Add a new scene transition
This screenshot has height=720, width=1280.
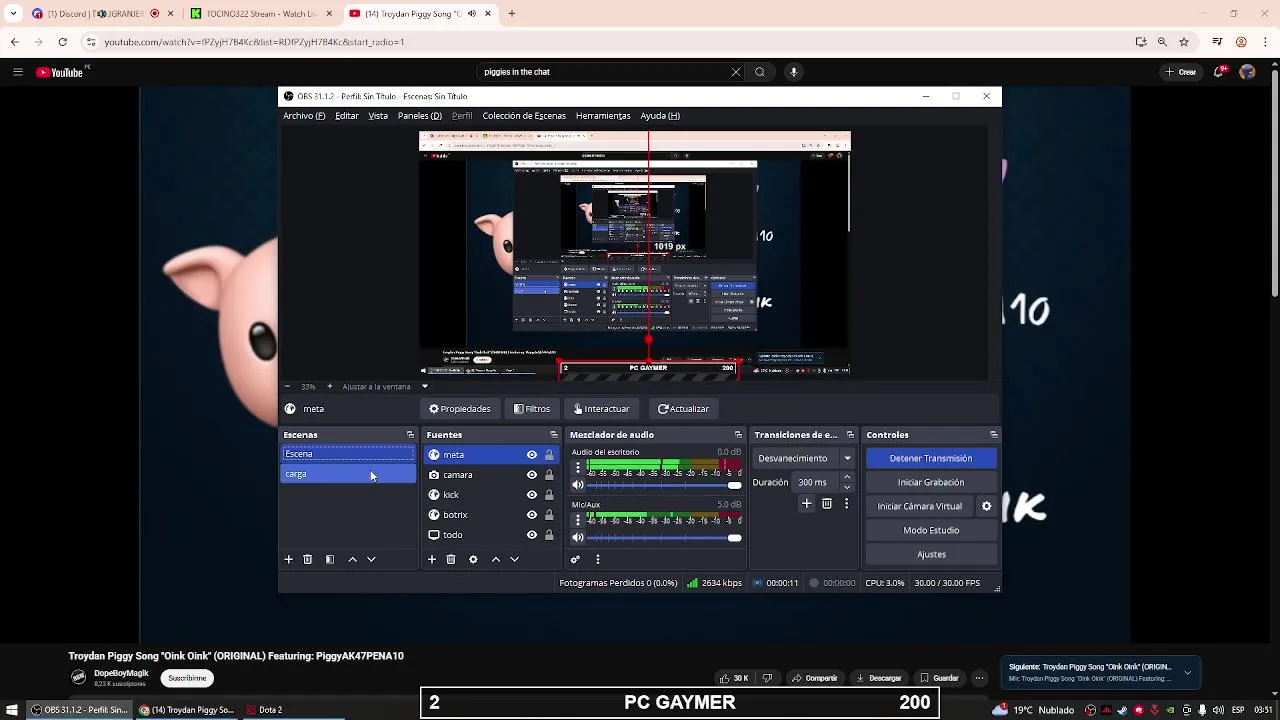[807, 504]
